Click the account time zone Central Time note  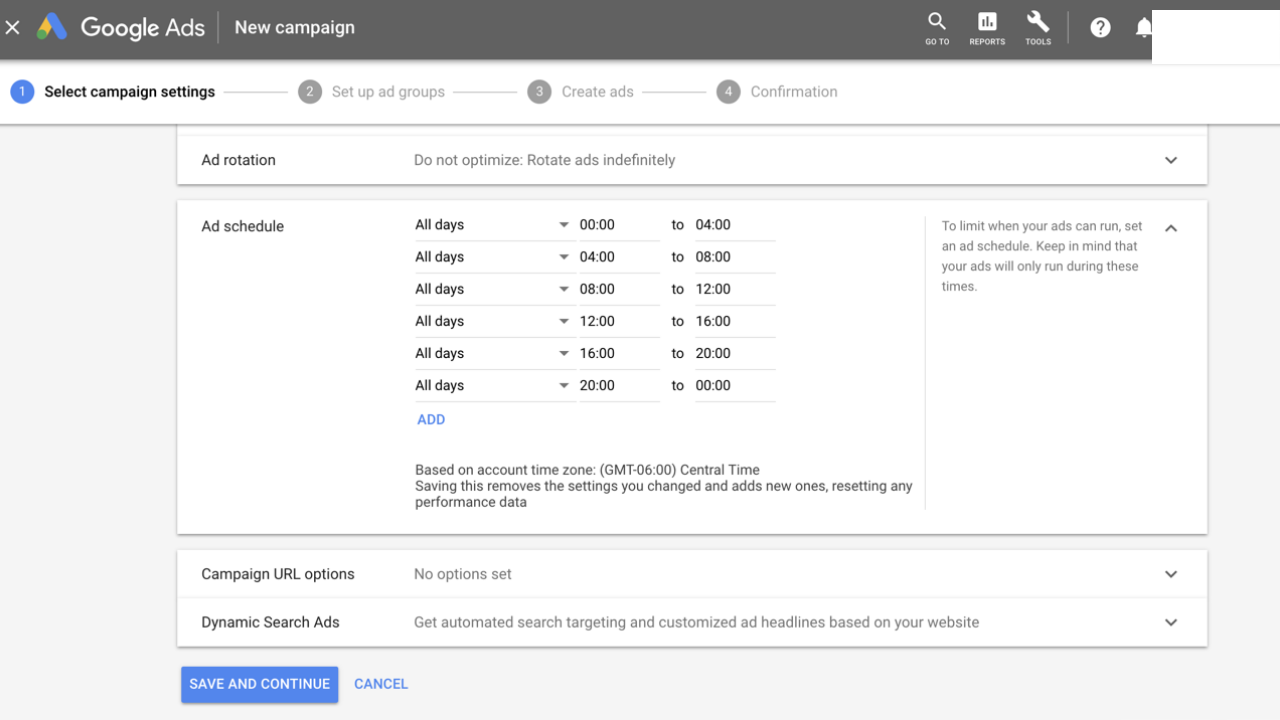(588, 470)
